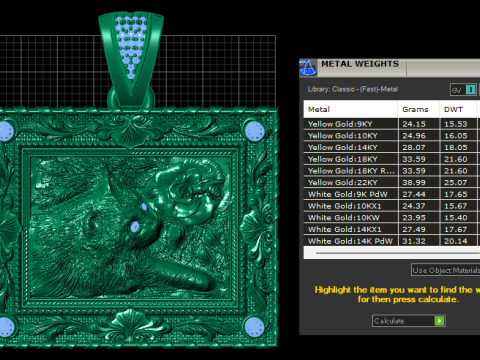This screenshot has height=360, width=480.
Task: Click the table's horizontal scrollbar
Action: (397, 253)
